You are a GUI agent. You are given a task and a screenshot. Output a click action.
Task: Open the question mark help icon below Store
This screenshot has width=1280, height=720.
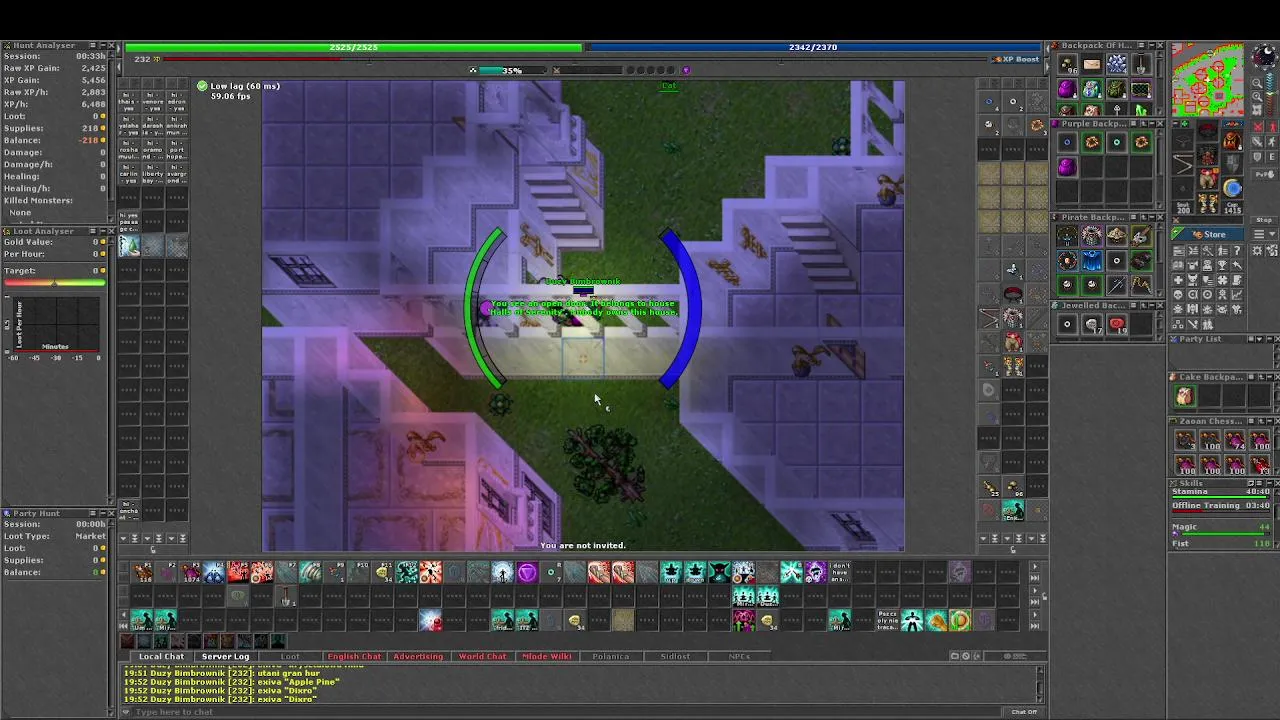pos(1237,250)
